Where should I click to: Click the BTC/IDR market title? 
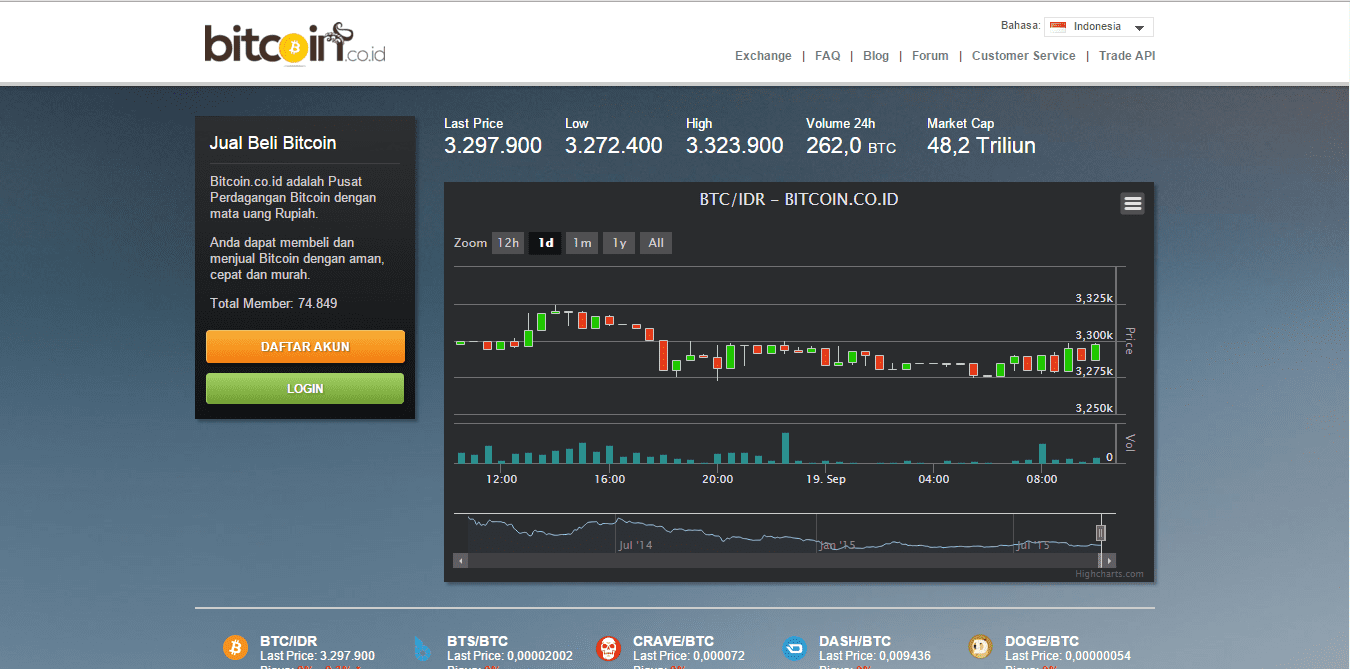click(x=288, y=641)
